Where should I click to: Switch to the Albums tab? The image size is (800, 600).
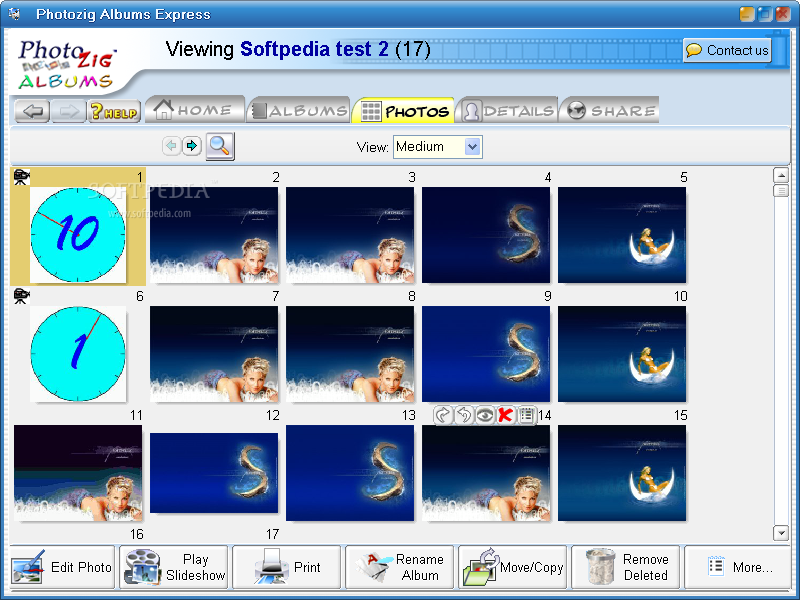point(299,110)
